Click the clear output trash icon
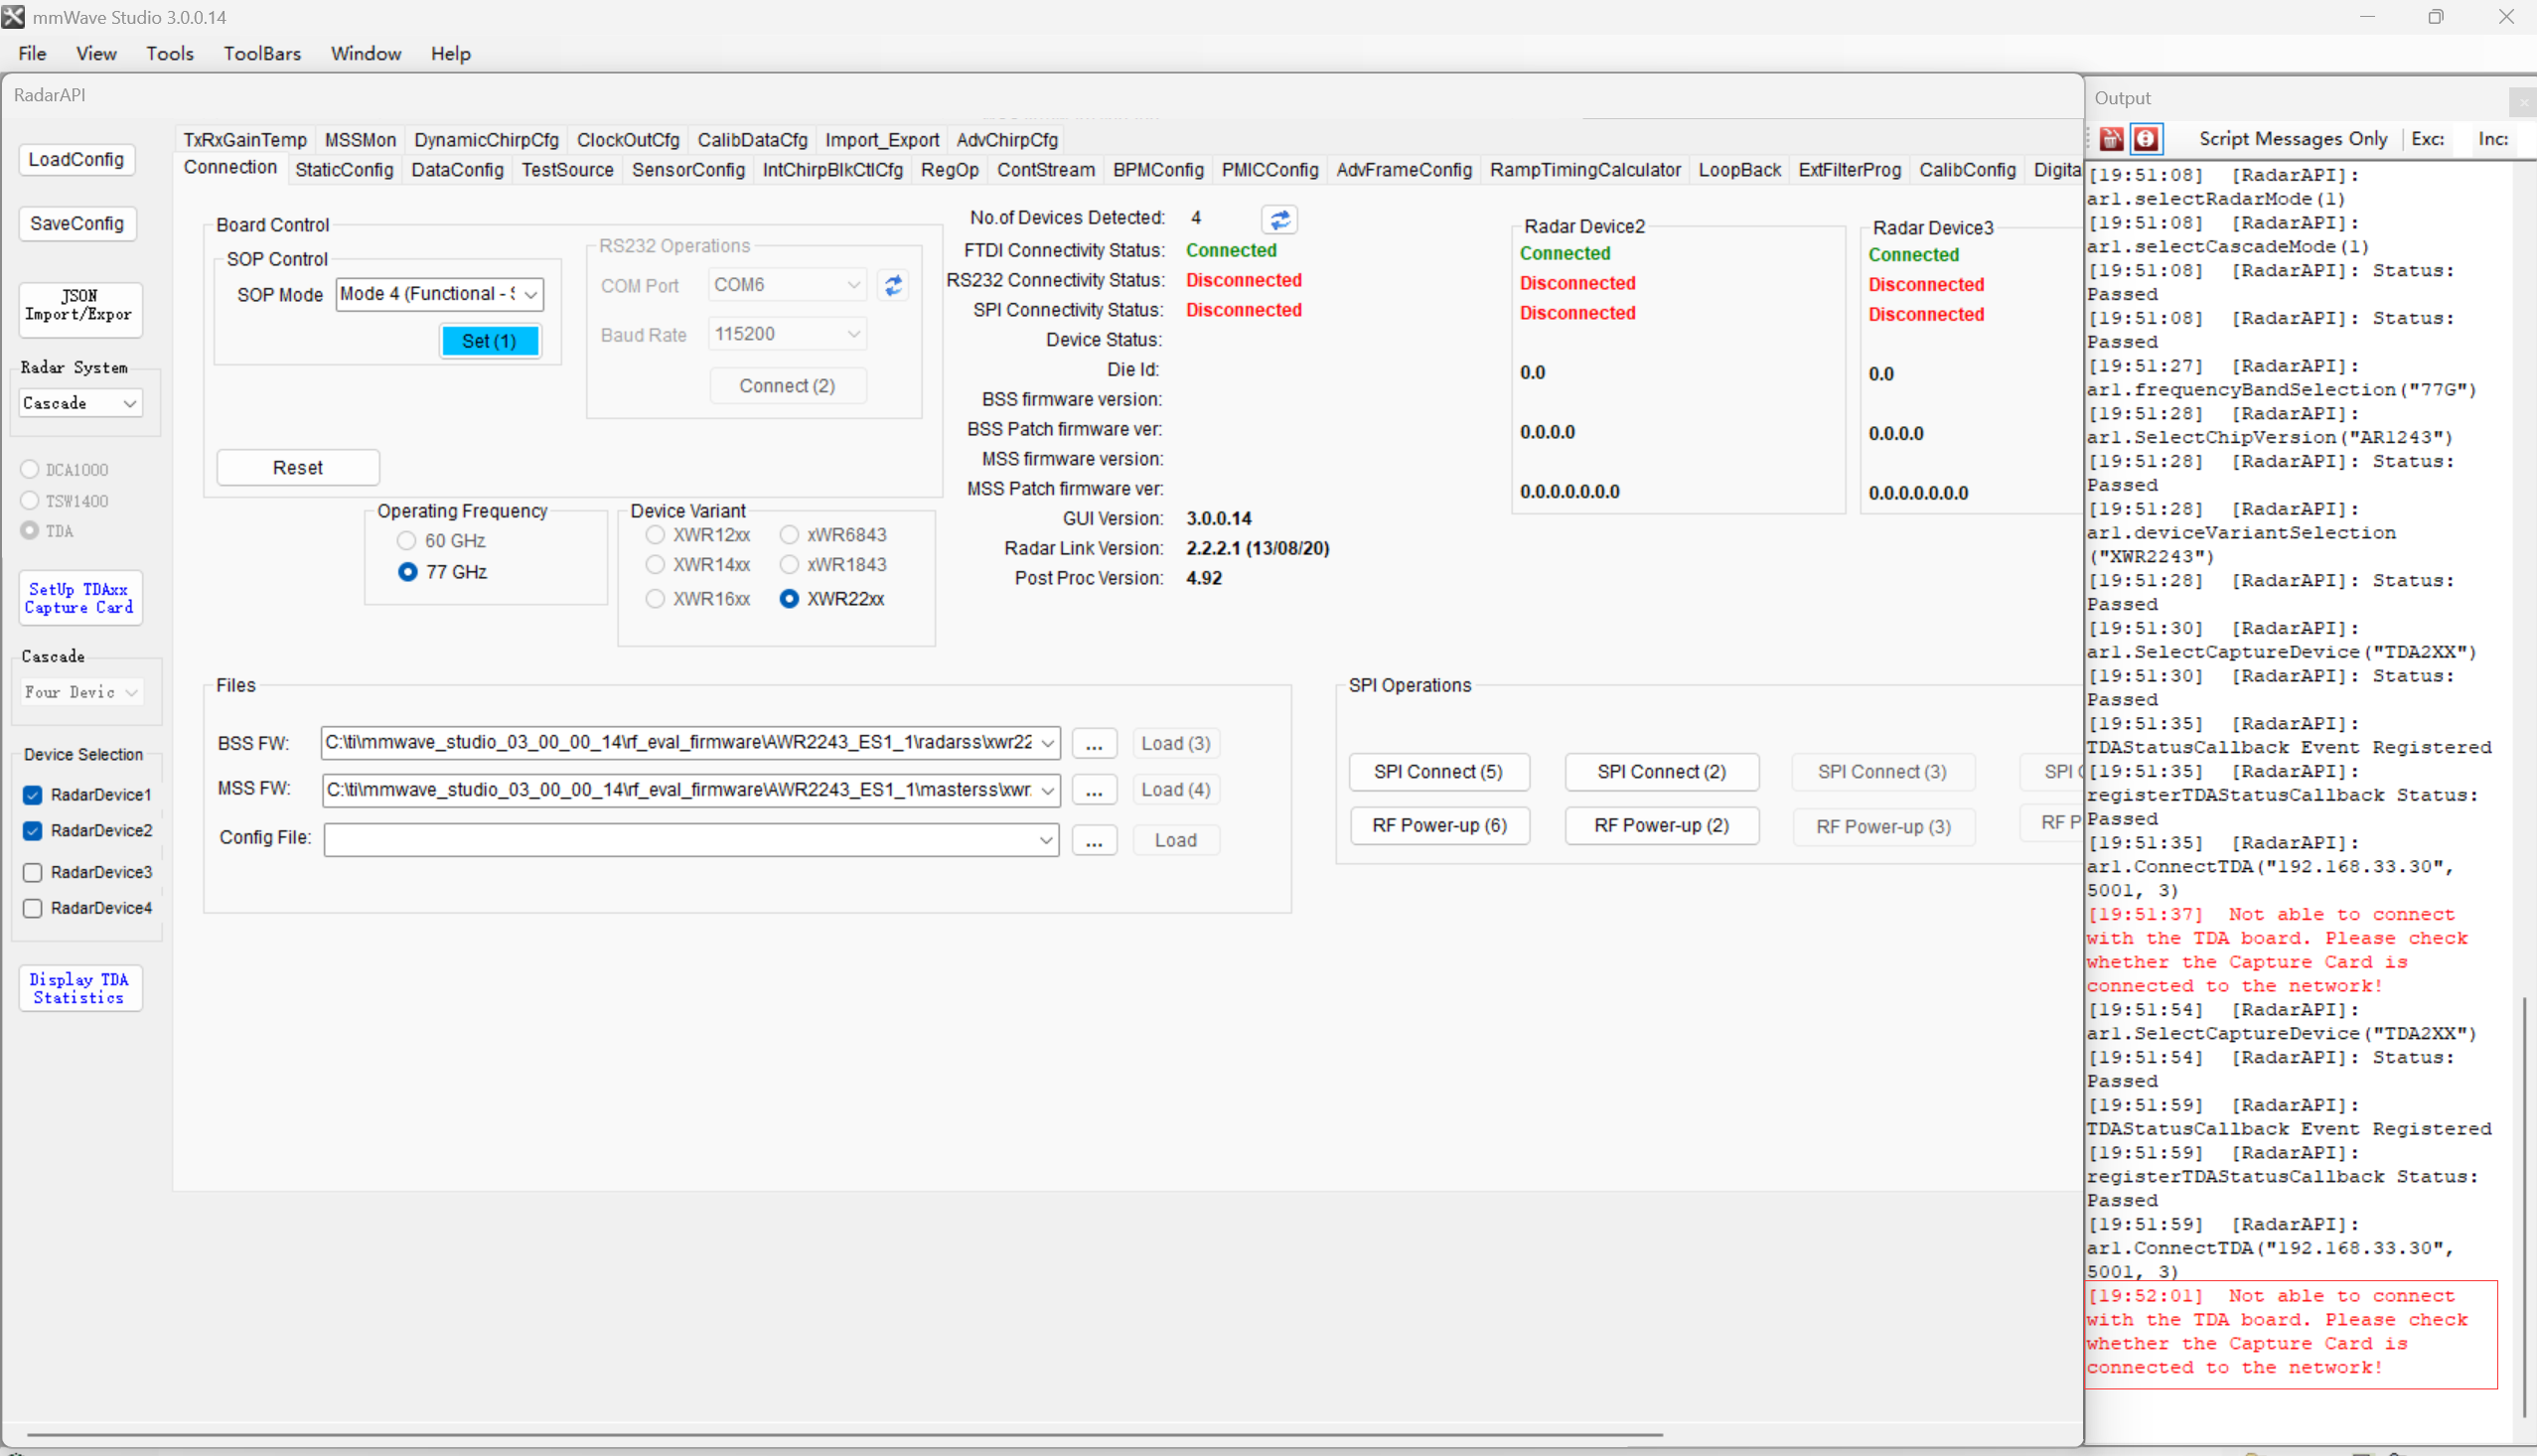Viewport: 2537px width, 1456px height. pos(2111,139)
